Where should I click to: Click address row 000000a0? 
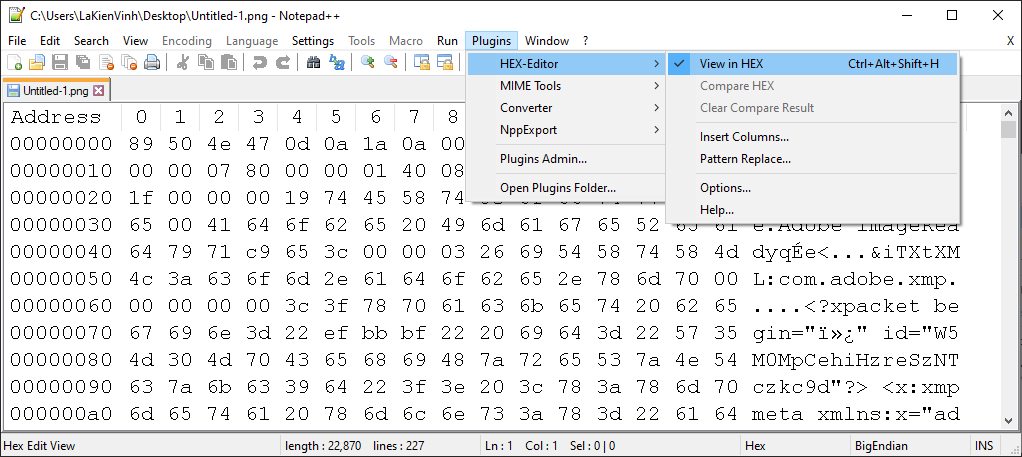(x=61, y=413)
